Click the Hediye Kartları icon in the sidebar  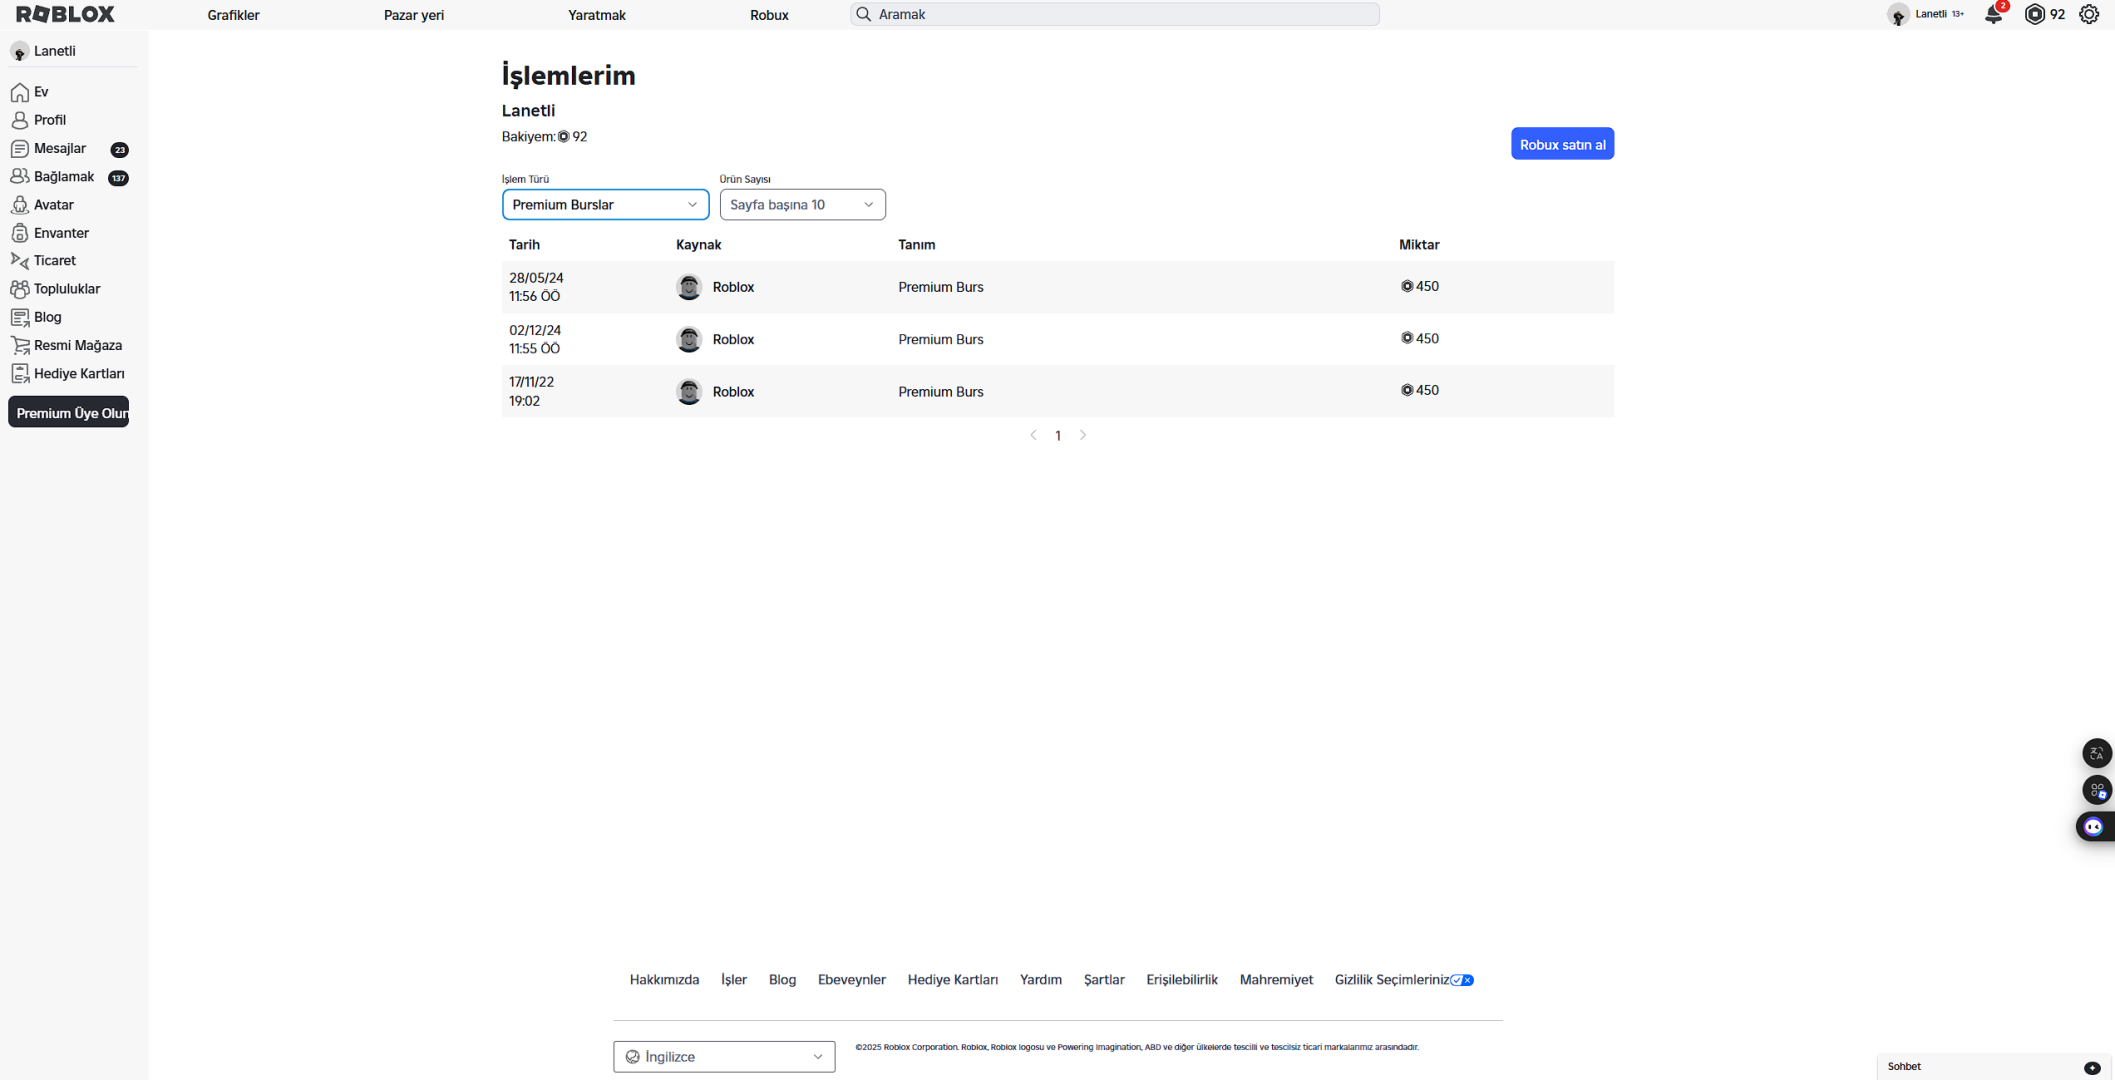(x=20, y=373)
